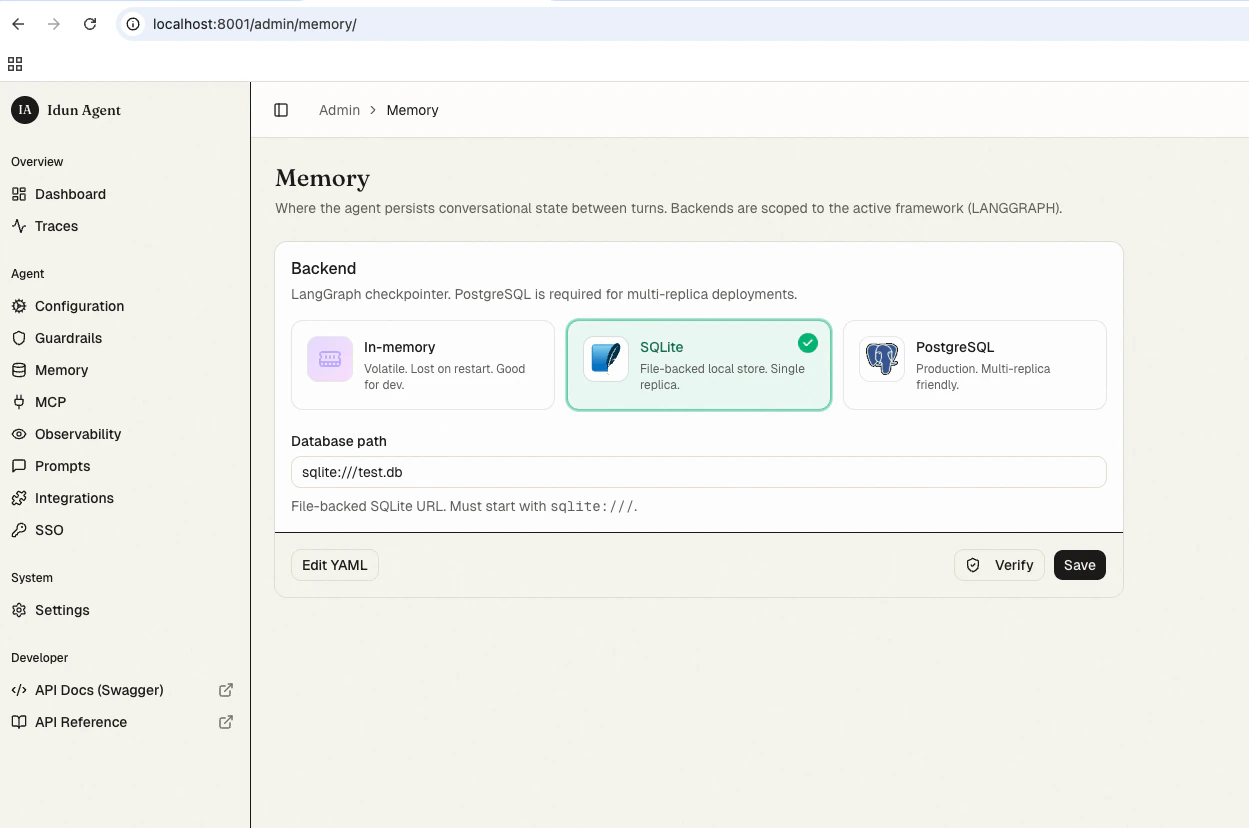Image resolution: width=1249 pixels, height=828 pixels.
Task: Open Settings under System
Action: 62,610
